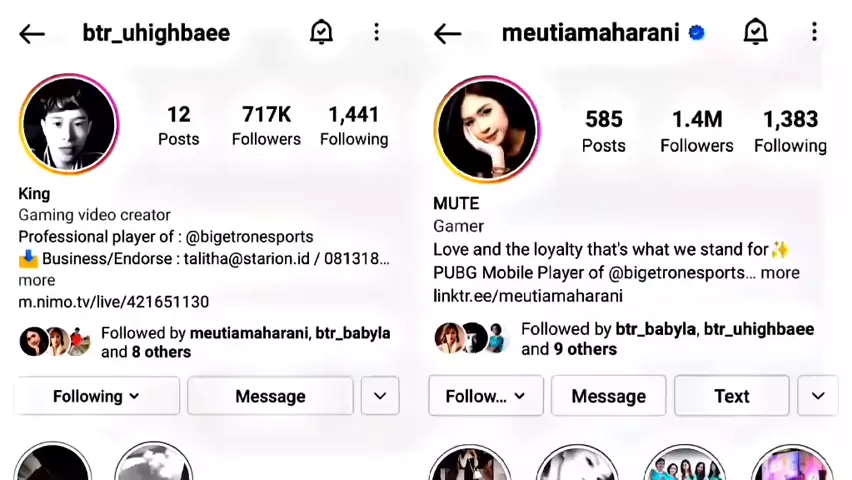The width and height of the screenshot is (852, 480).
Task: Message btr_uhighbaee
Action: coord(270,396)
